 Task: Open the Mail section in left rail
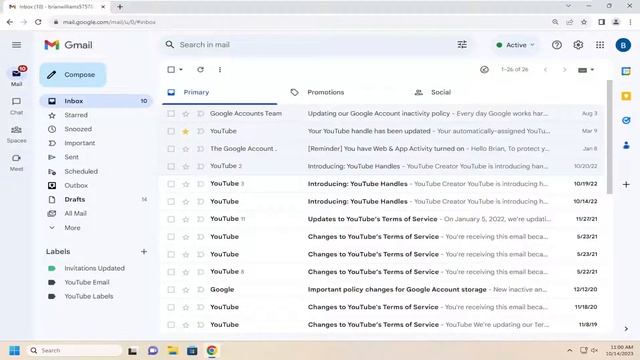pyautogui.click(x=16, y=76)
